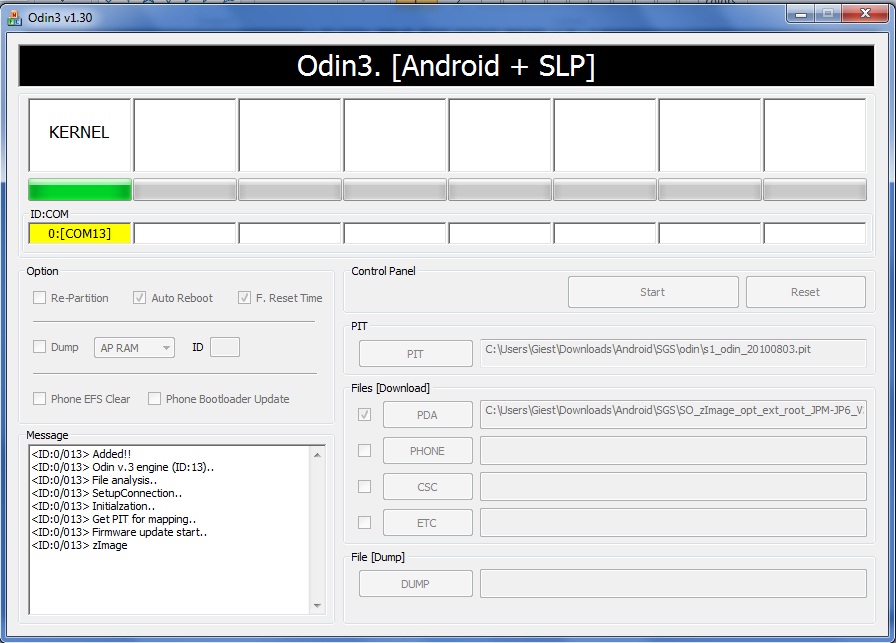This screenshot has height=643, width=896.
Task: Click the PIT file path field
Action: coord(673,353)
